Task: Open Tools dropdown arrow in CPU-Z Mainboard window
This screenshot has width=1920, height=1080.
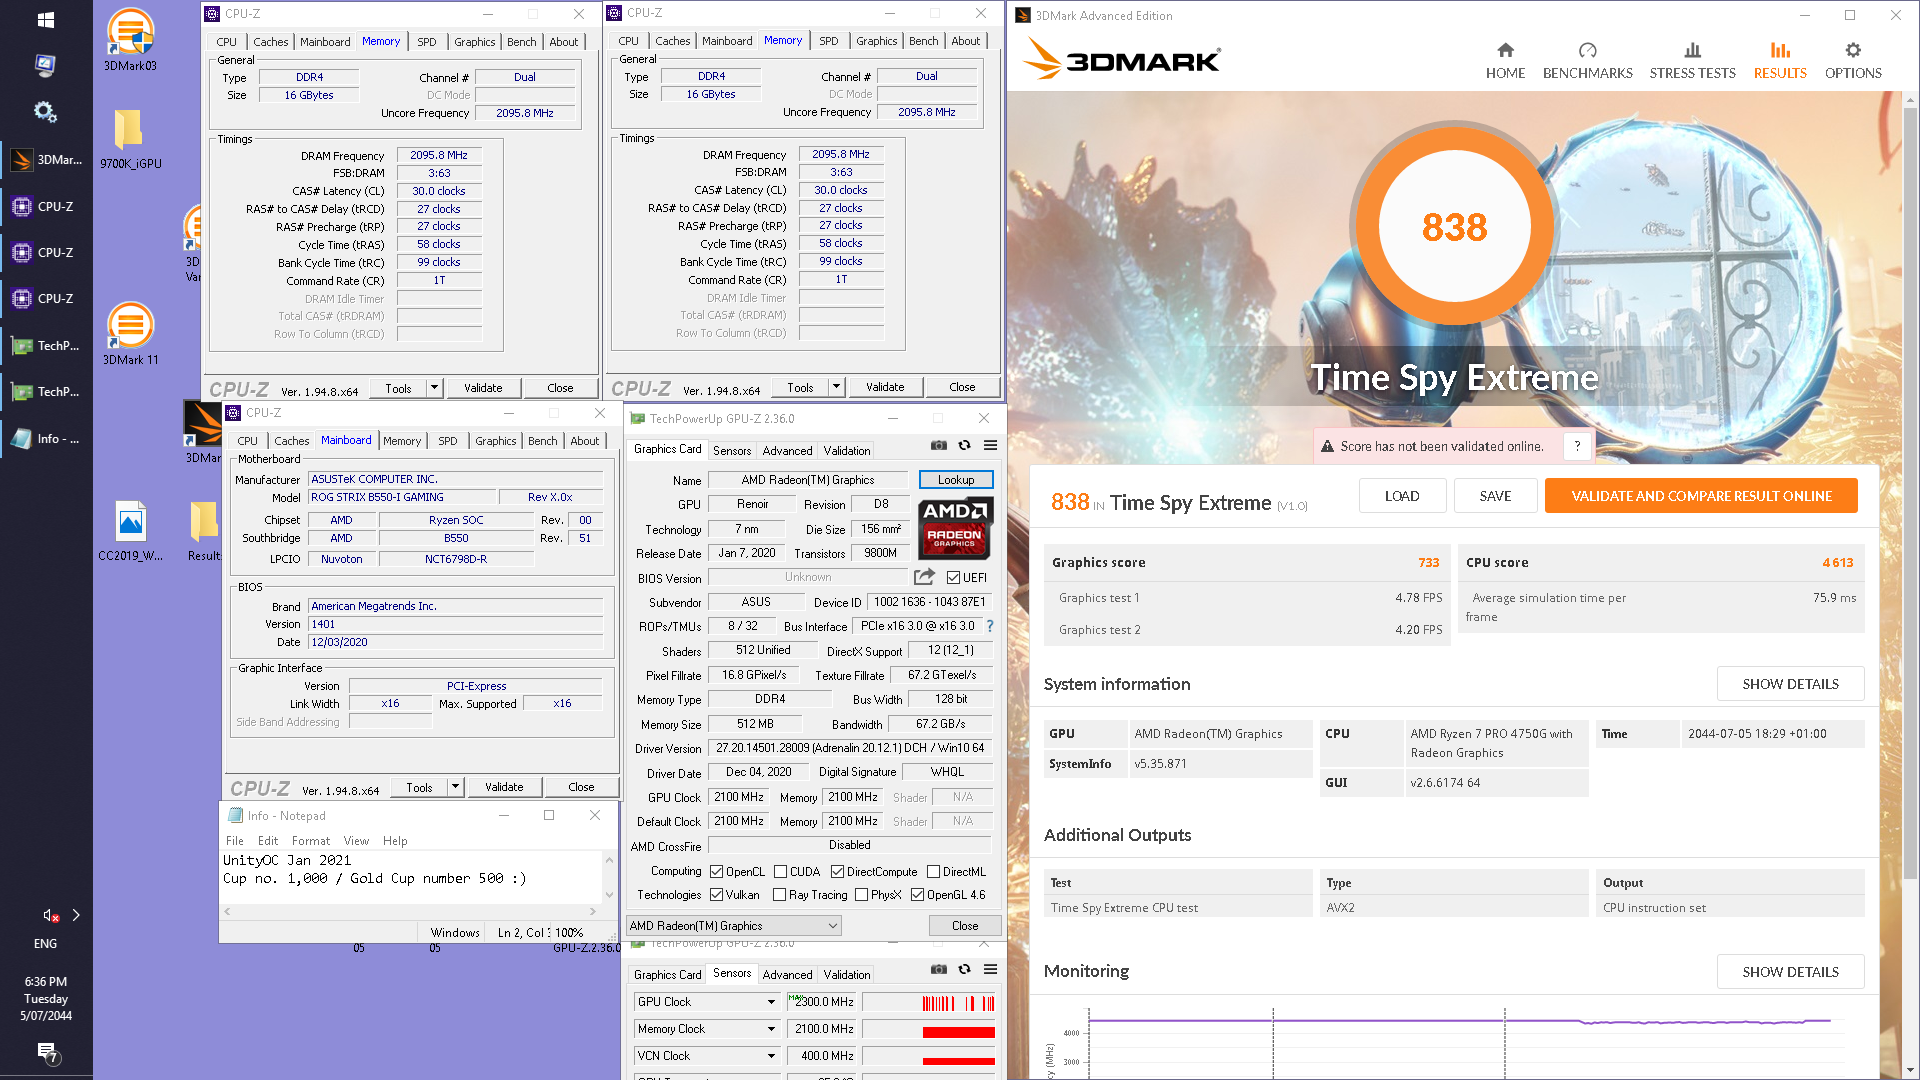Action: (x=455, y=787)
